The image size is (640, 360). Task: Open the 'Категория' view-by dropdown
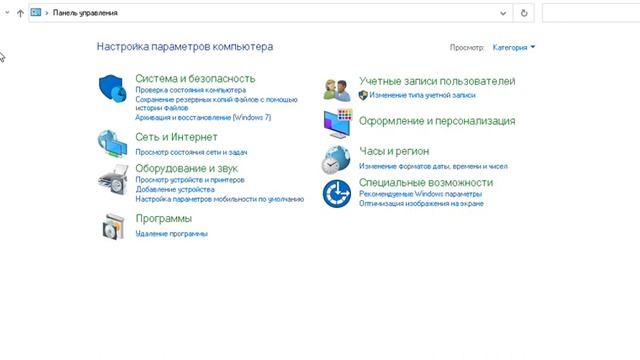[x=513, y=47]
